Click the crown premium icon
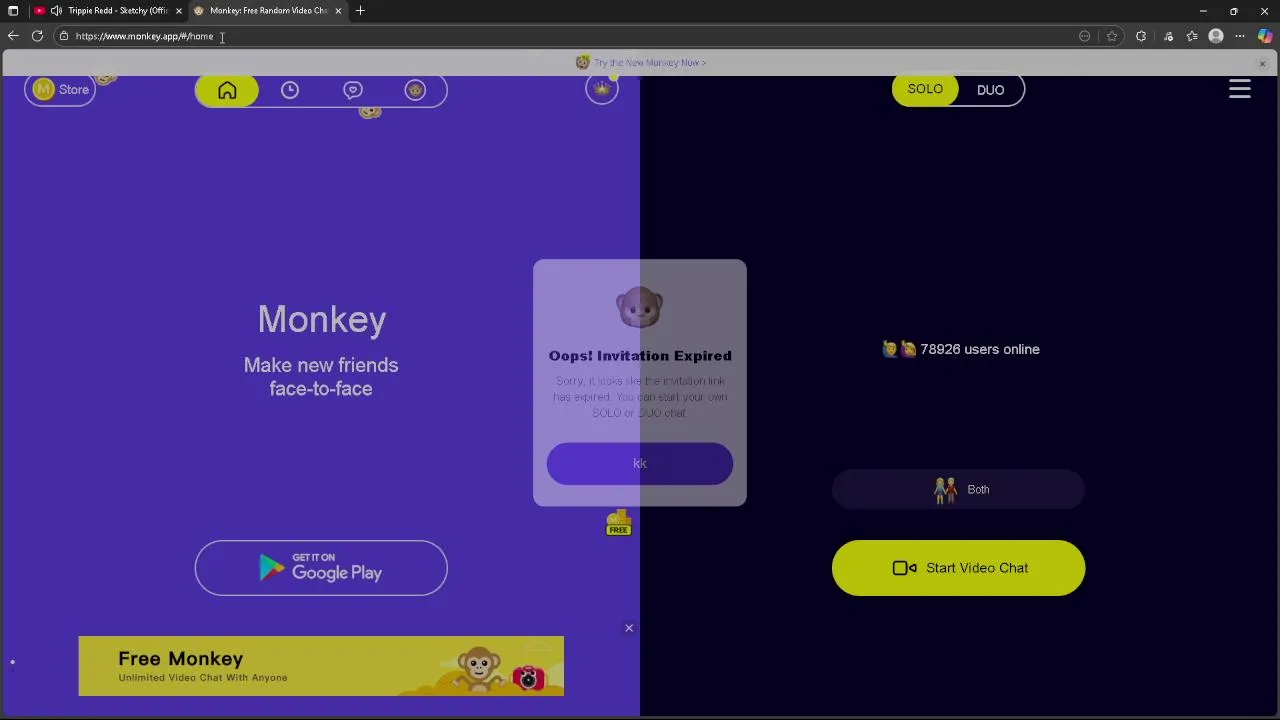The height and width of the screenshot is (720, 1280). tap(602, 90)
